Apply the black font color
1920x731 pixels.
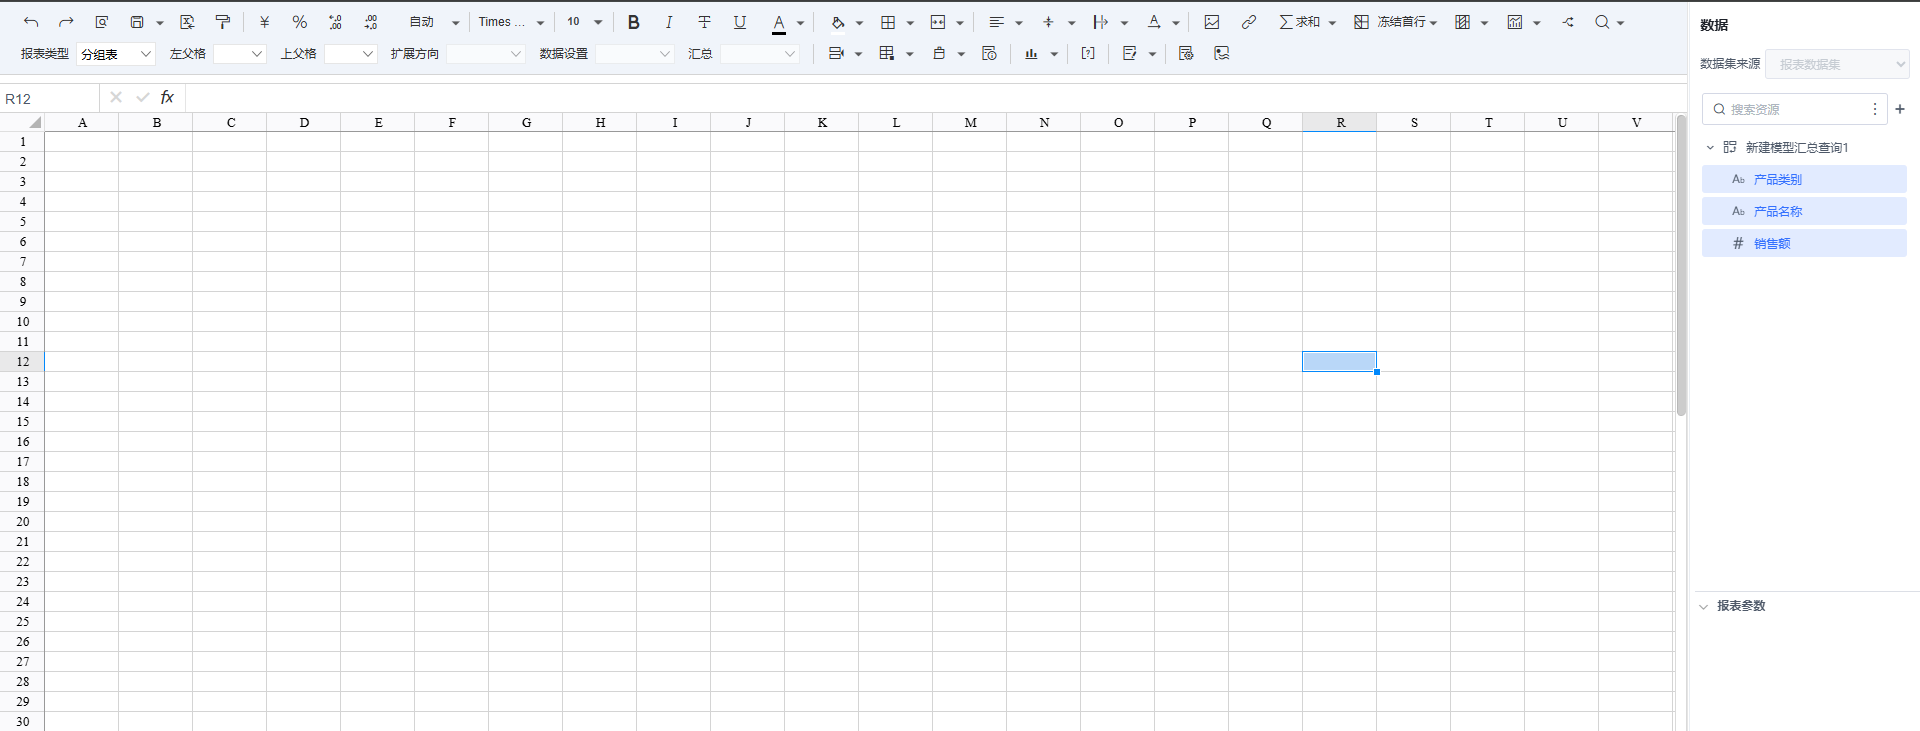[x=779, y=23]
